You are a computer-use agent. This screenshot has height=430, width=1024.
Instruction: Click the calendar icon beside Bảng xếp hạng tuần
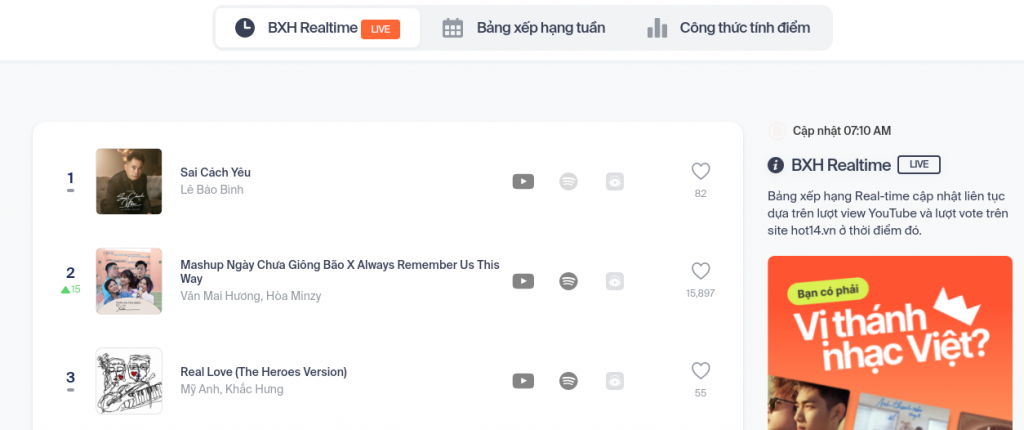pyautogui.click(x=453, y=28)
